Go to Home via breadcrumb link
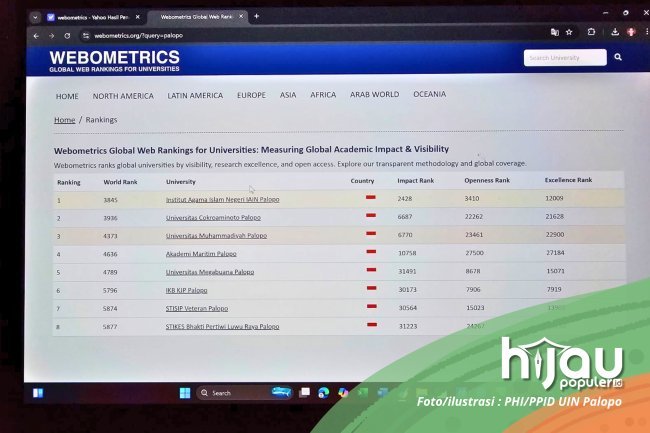 coord(64,120)
